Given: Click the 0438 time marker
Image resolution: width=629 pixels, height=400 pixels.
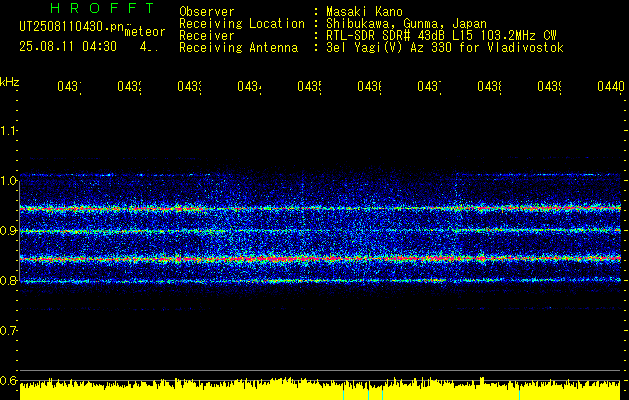Looking at the screenshot, I should (x=489, y=86).
